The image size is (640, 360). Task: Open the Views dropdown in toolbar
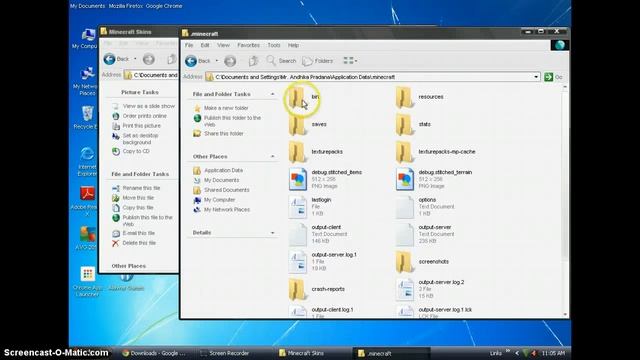[x=350, y=61]
